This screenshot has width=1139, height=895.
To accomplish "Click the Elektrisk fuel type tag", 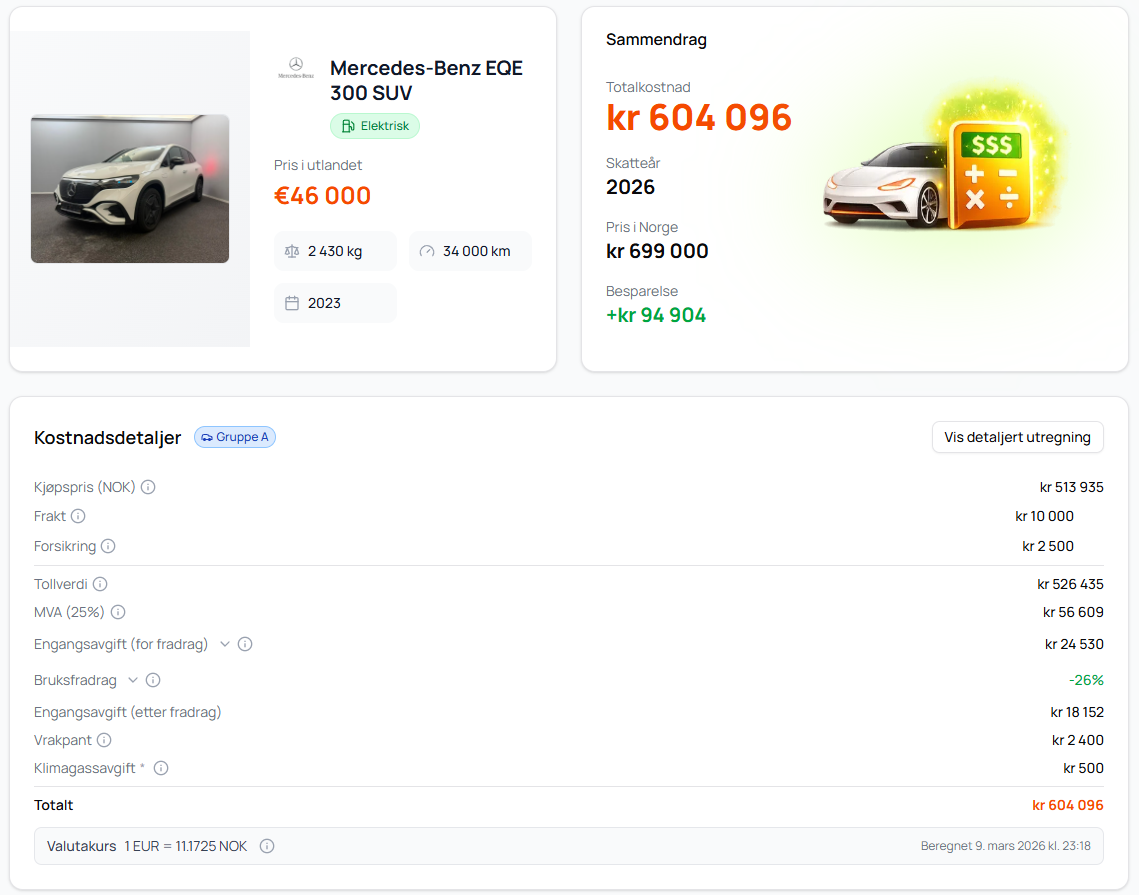I will point(375,126).
